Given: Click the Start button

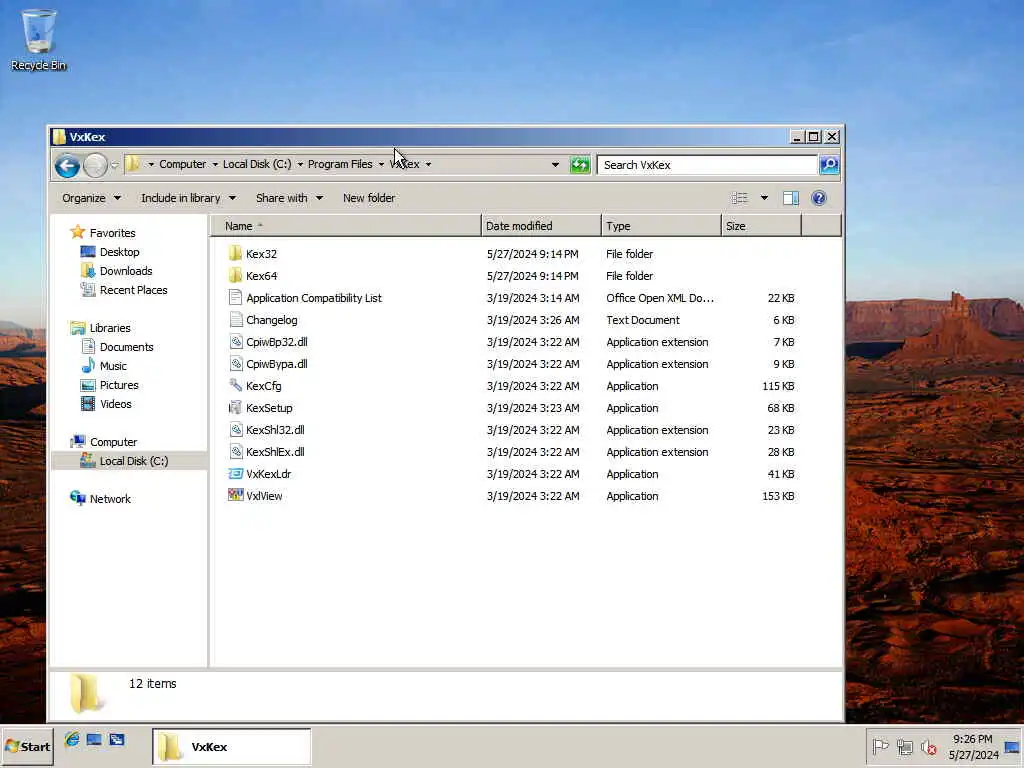Looking at the screenshot, I should pyautogui.click(x=27, y=746).
